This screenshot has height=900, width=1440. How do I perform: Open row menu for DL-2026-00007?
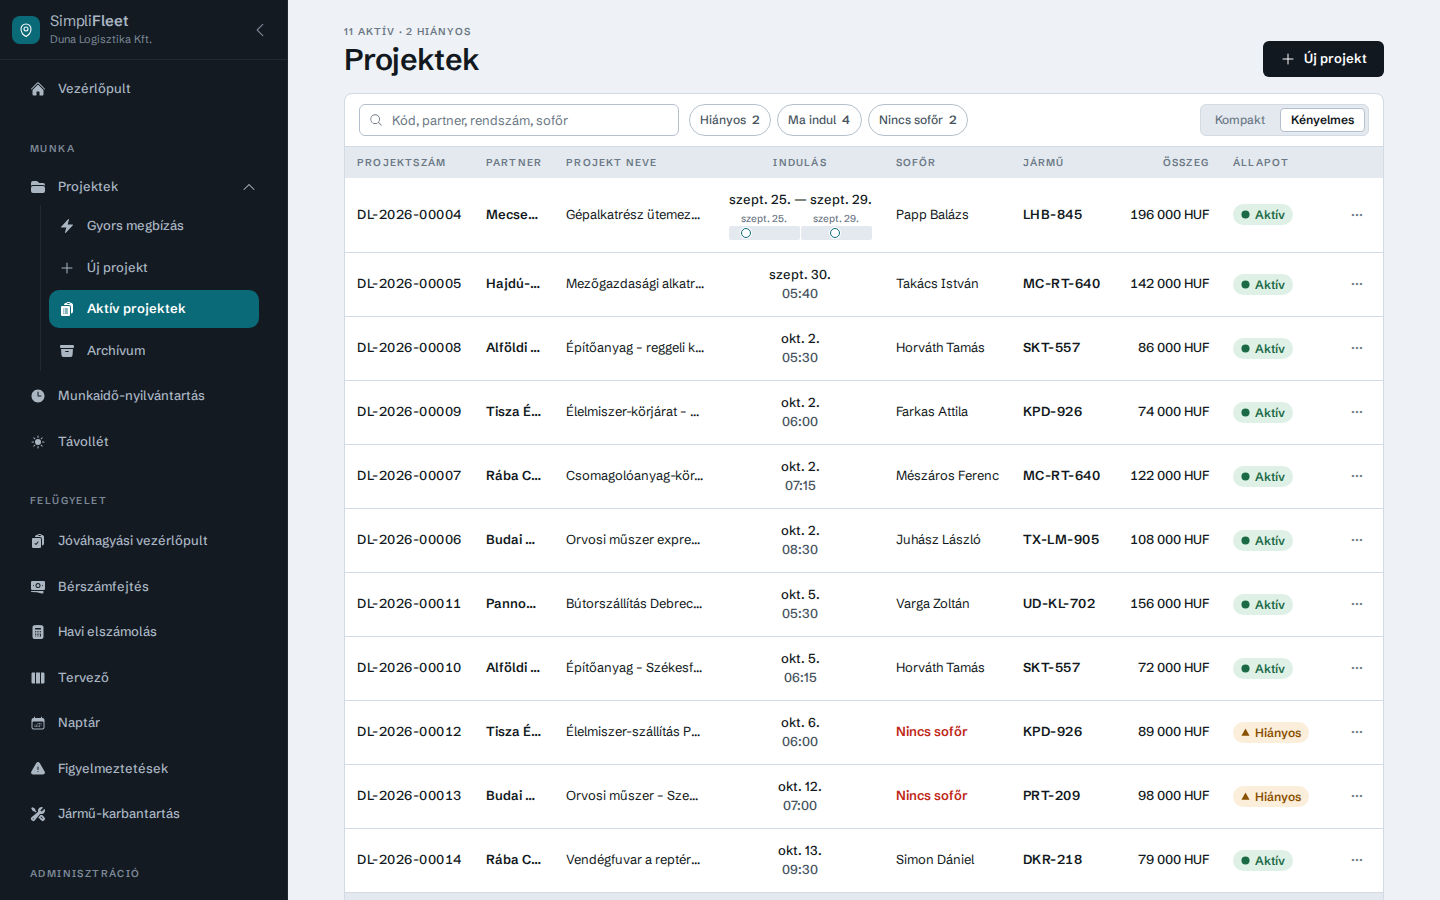(x=1357, y=476)
